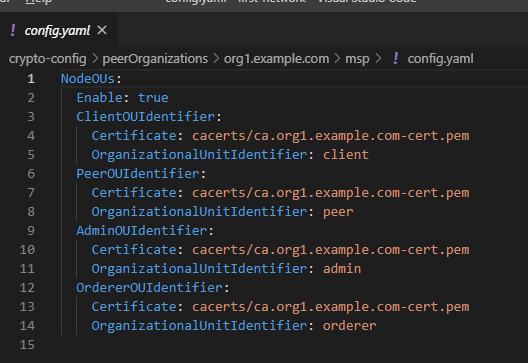Viewport: 528px width, 363px height.
Task: Click the certificate path on line 7
Action: [x=331, y=193]
